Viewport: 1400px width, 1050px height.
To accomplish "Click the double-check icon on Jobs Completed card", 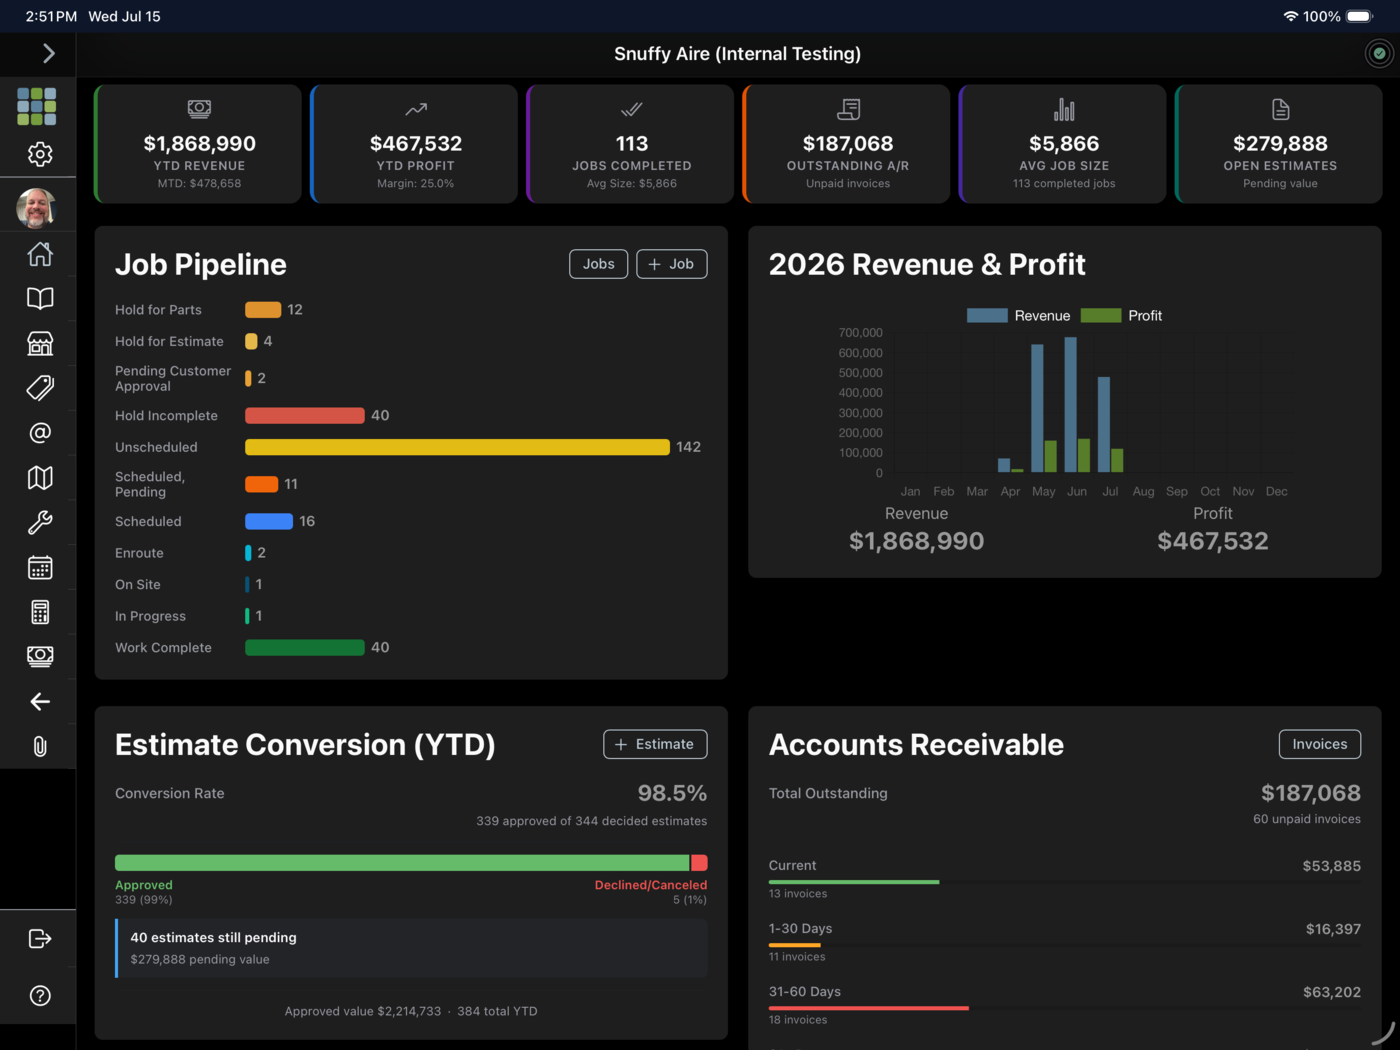I will tap(632, 109).
